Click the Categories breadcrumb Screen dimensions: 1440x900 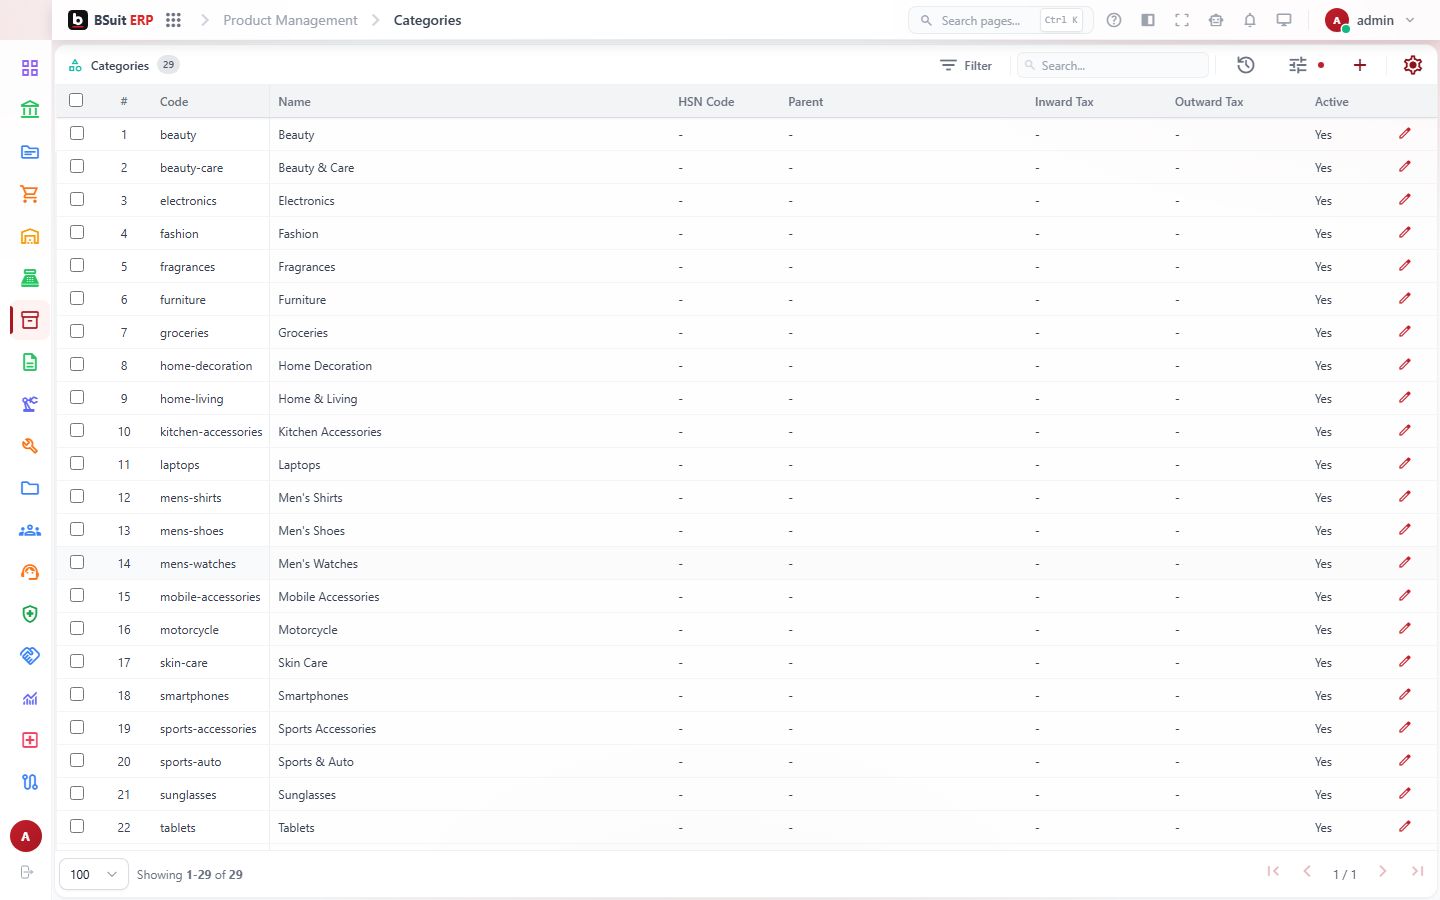point(427,20)
